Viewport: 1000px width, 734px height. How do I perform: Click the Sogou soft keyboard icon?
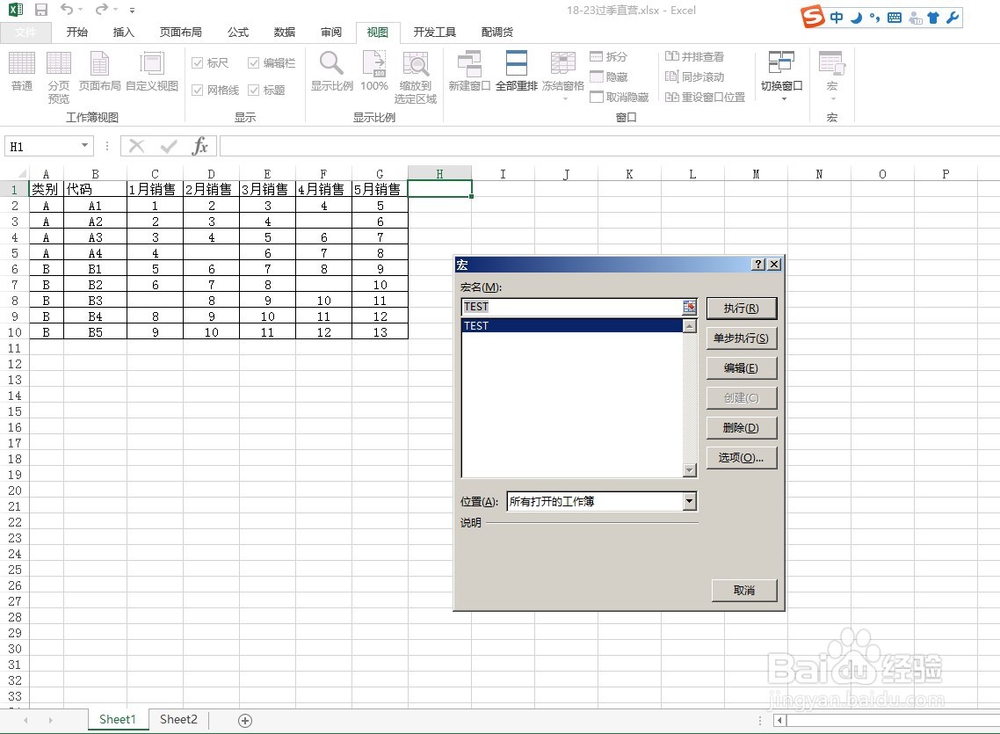895,18
